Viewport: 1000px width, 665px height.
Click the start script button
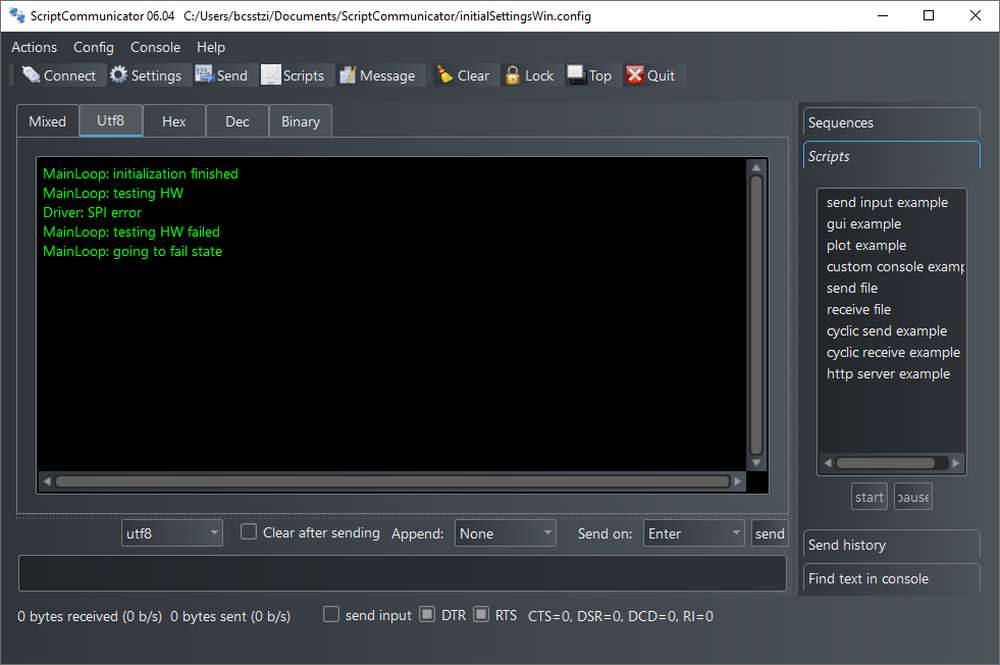869,497
